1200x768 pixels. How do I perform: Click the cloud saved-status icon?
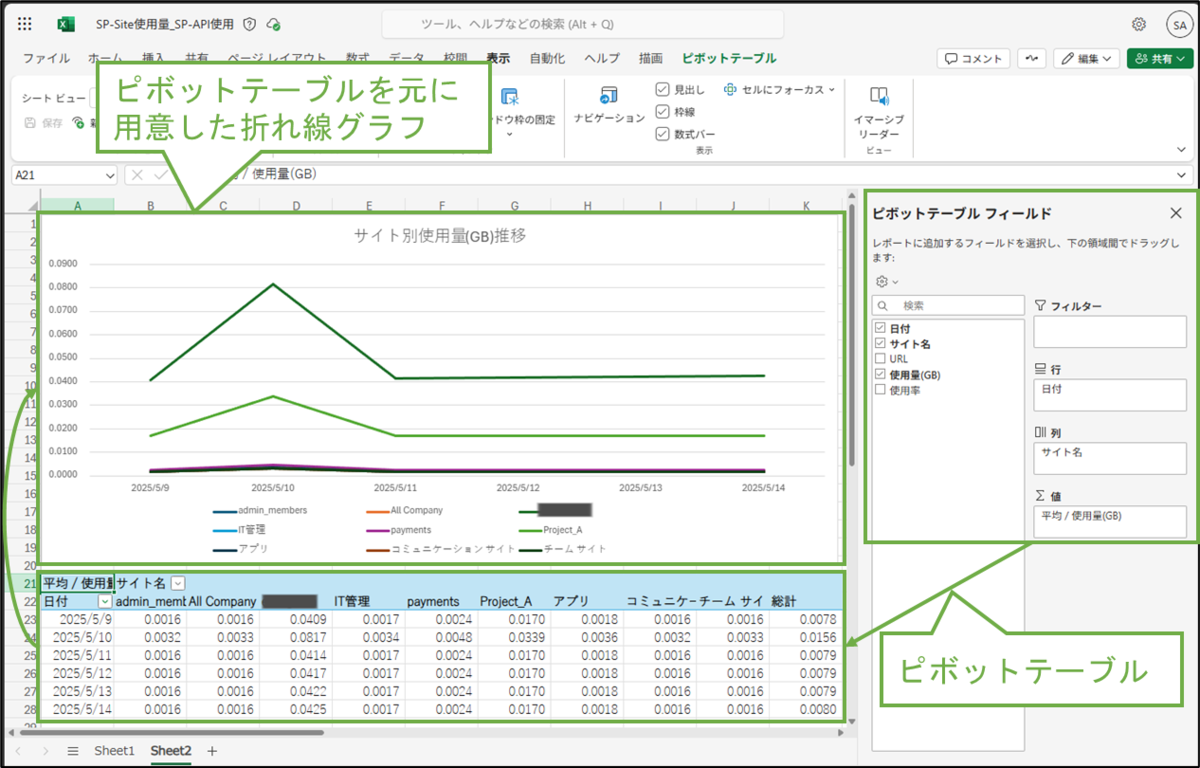tap(273, 24)
